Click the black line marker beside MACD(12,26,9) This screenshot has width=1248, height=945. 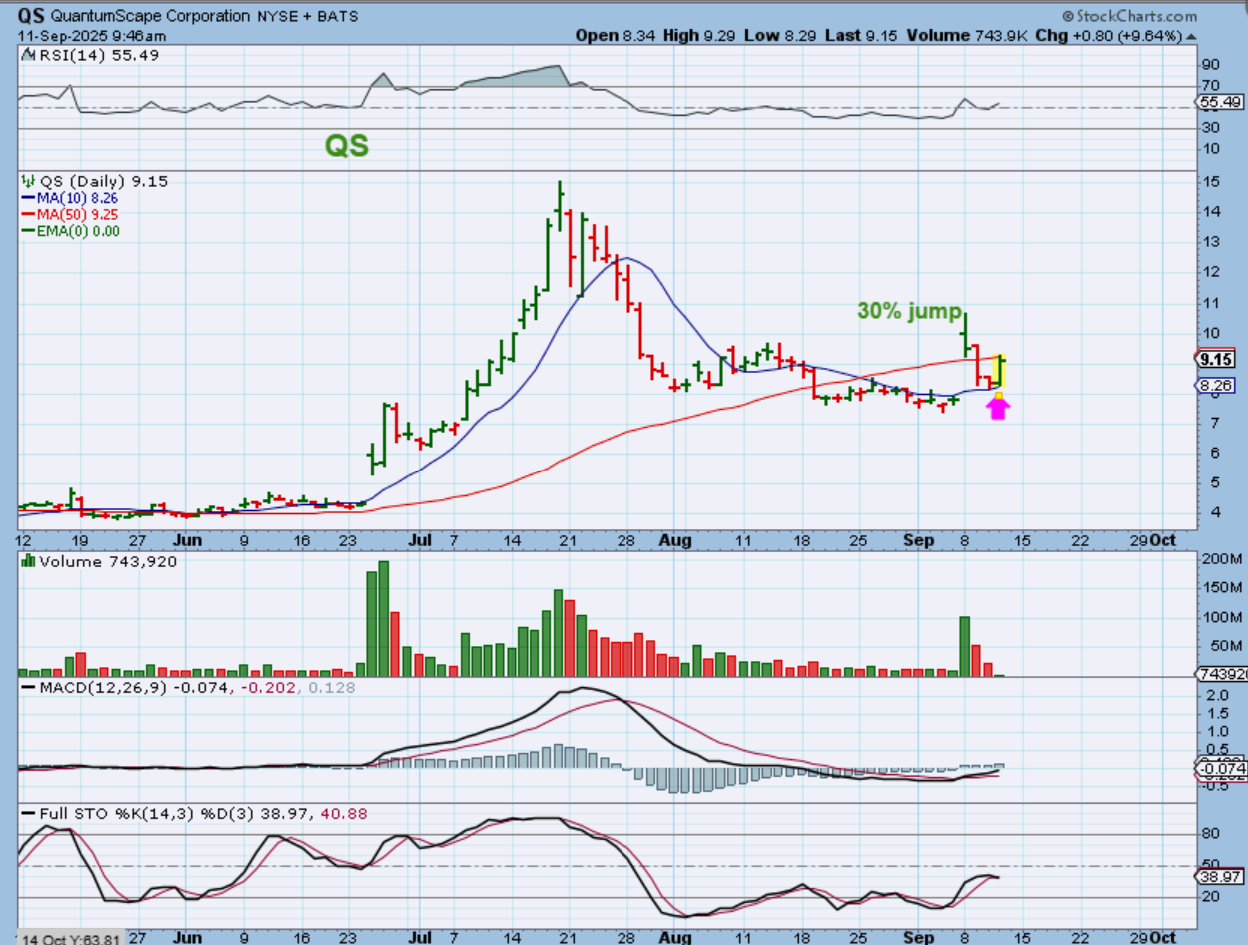click(x=29, y=689)
